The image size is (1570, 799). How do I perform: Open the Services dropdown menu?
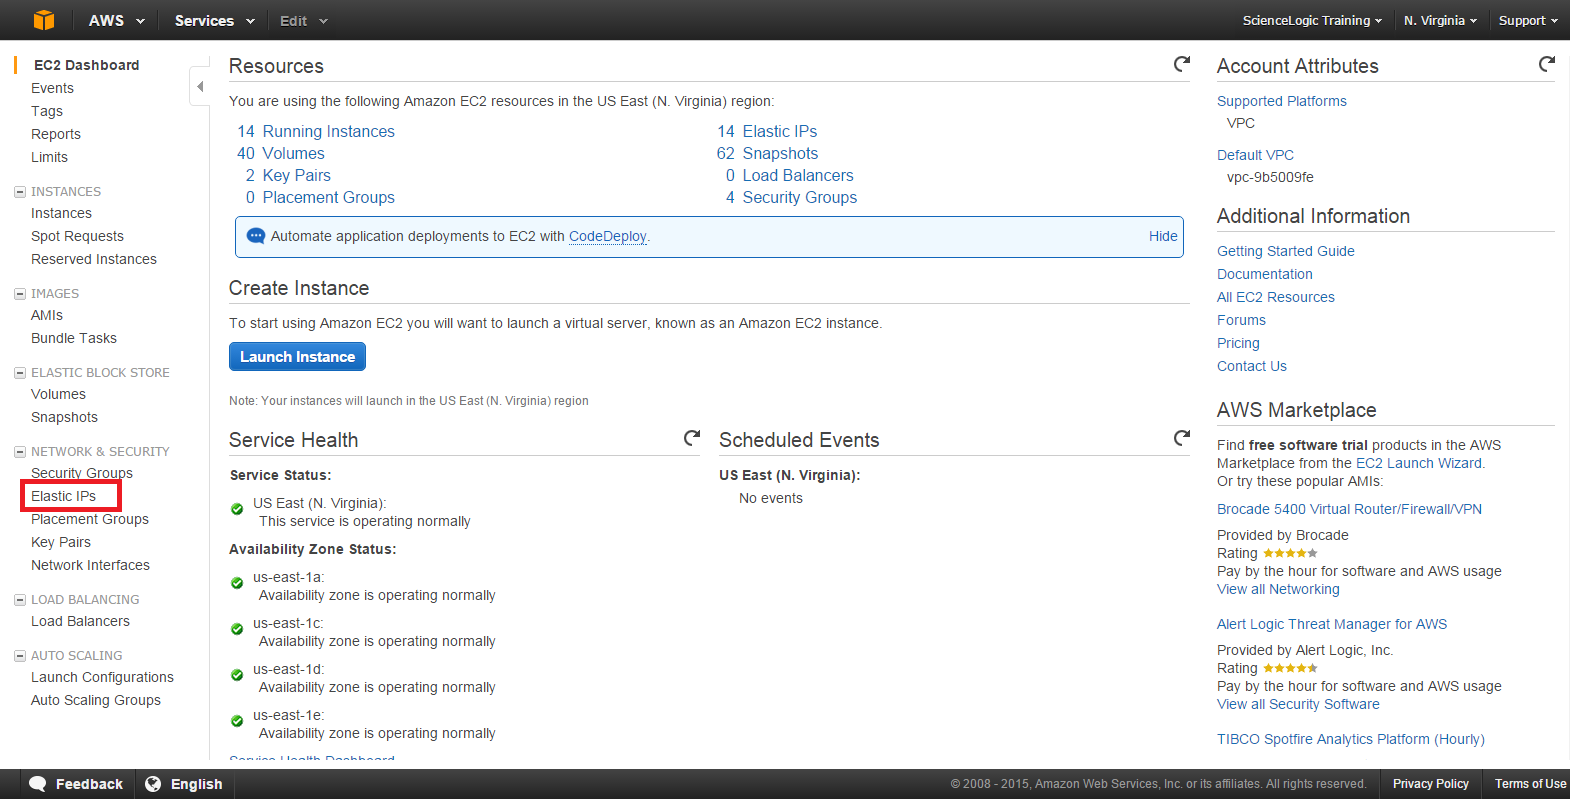pyautogui.click(x=214, y=20)
